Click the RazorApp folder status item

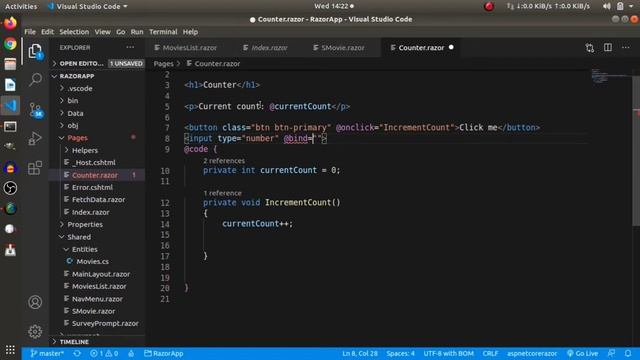pyautogui.click(x=164, y=353)
